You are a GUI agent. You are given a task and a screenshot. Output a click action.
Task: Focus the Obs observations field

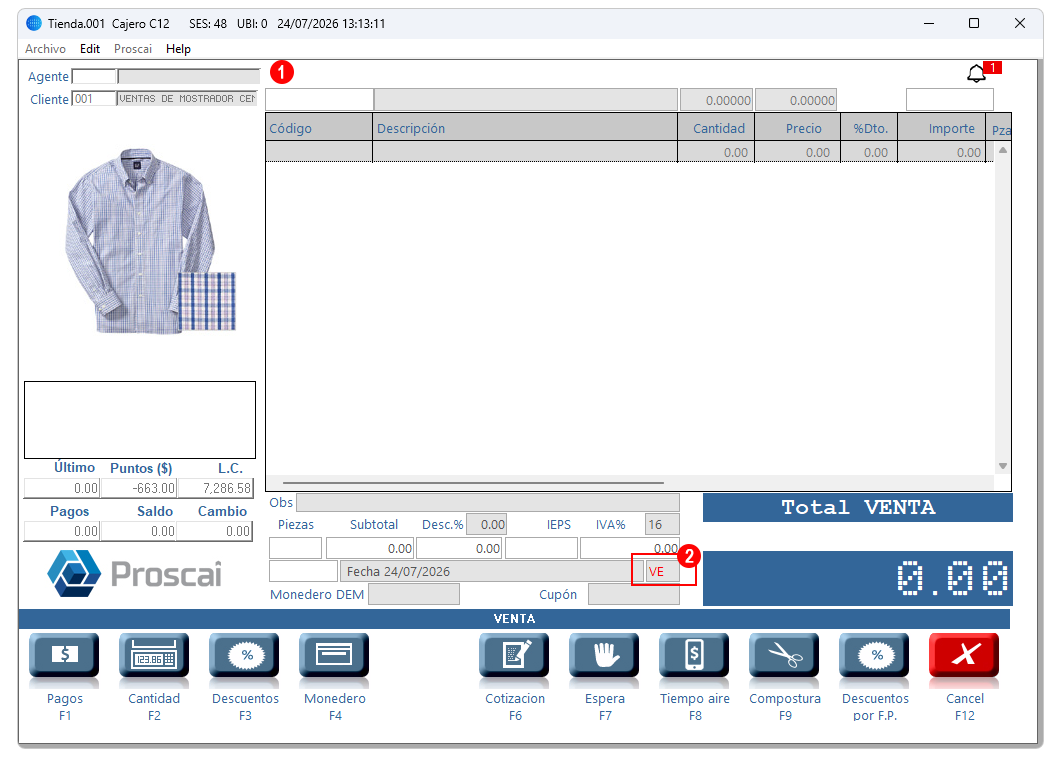point(488,502)
